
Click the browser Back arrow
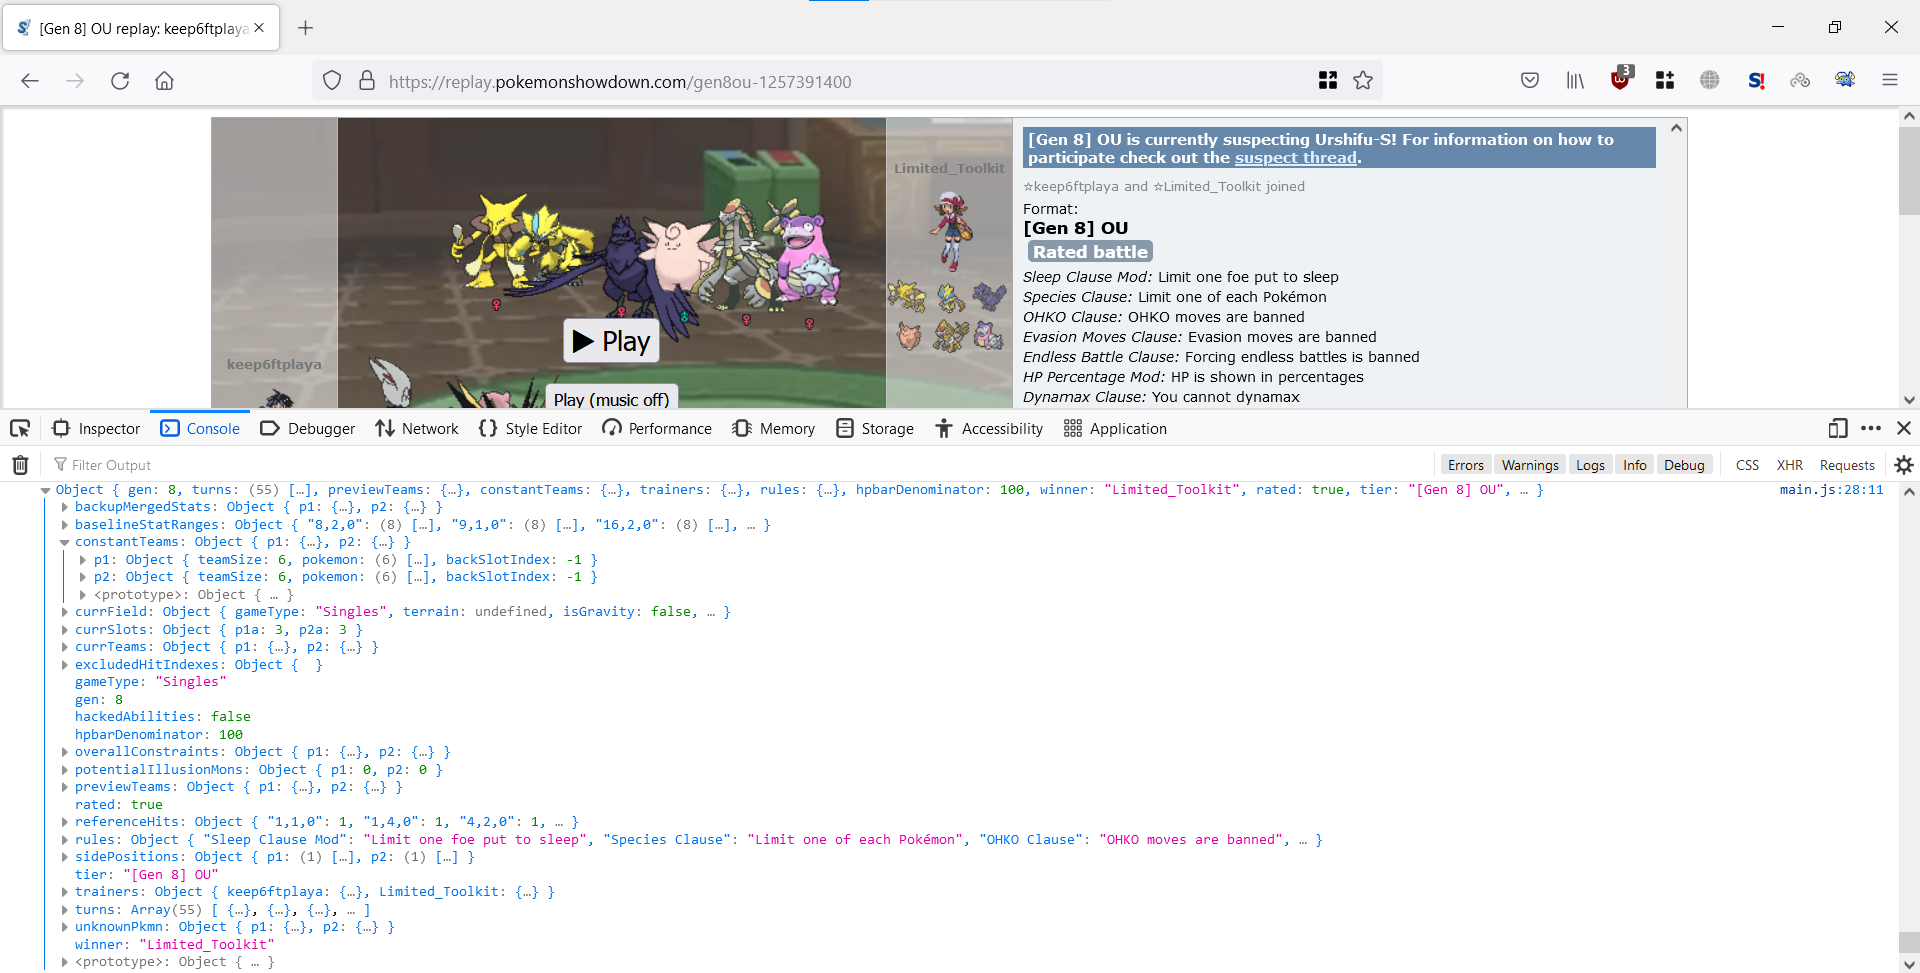[x=30, y=81]
